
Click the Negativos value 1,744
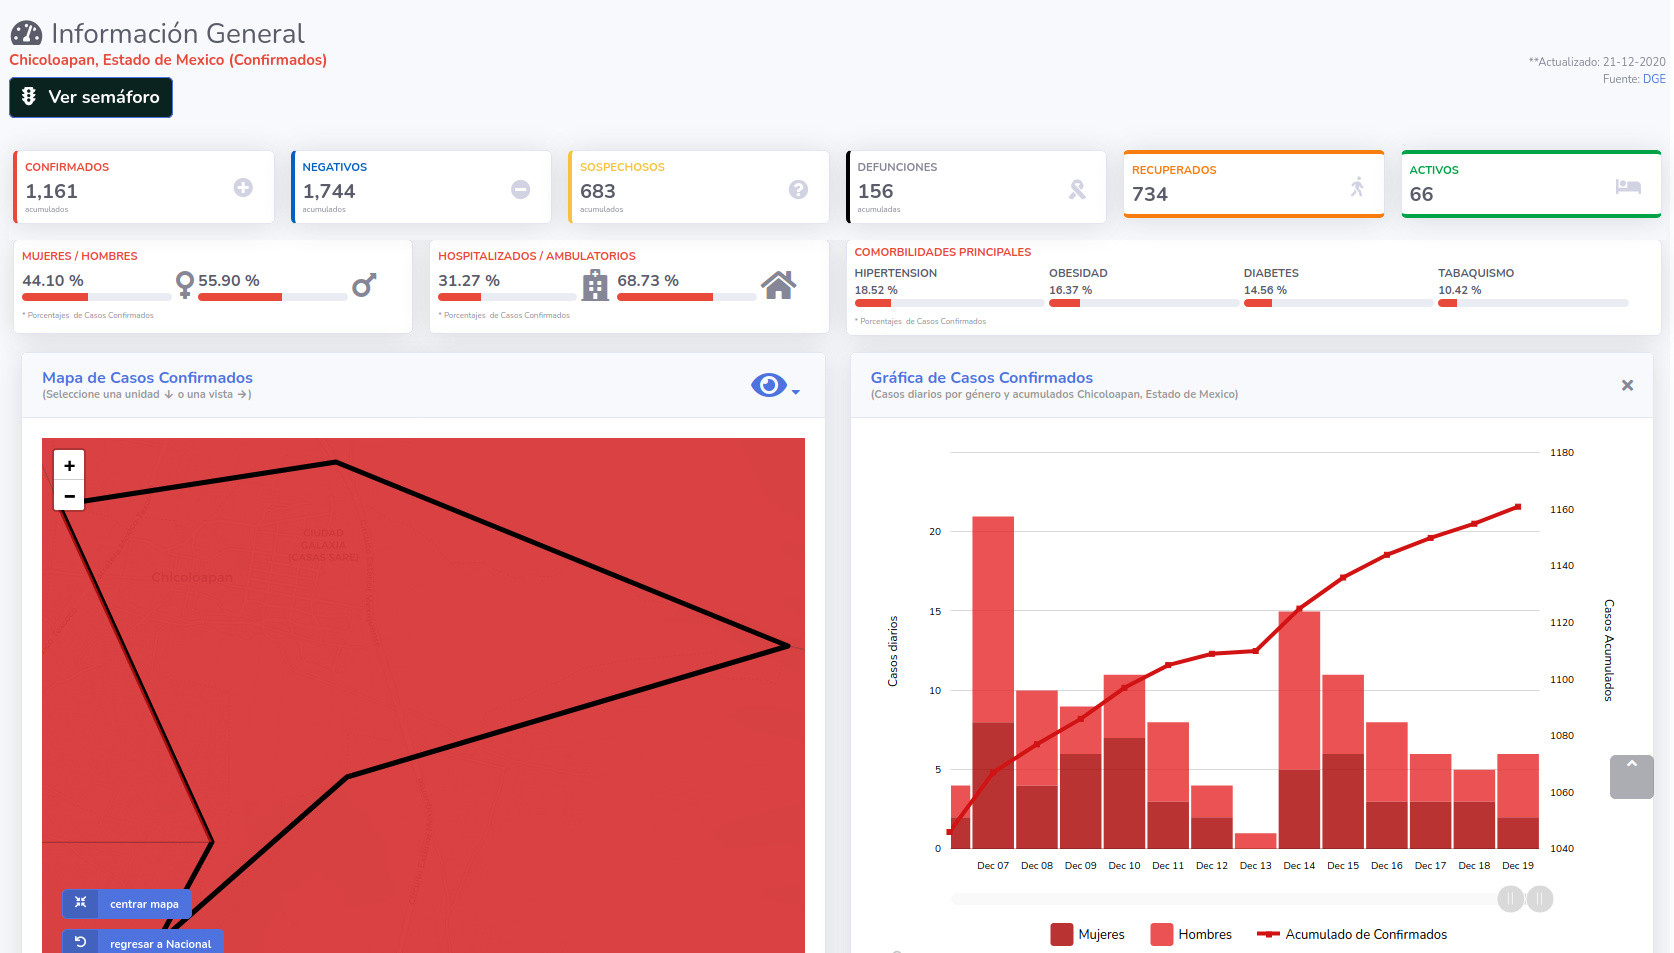329,191
